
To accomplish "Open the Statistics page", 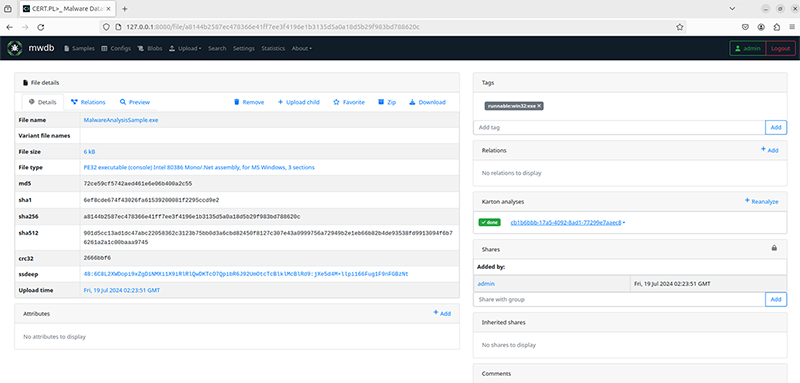I will point(273,48).
